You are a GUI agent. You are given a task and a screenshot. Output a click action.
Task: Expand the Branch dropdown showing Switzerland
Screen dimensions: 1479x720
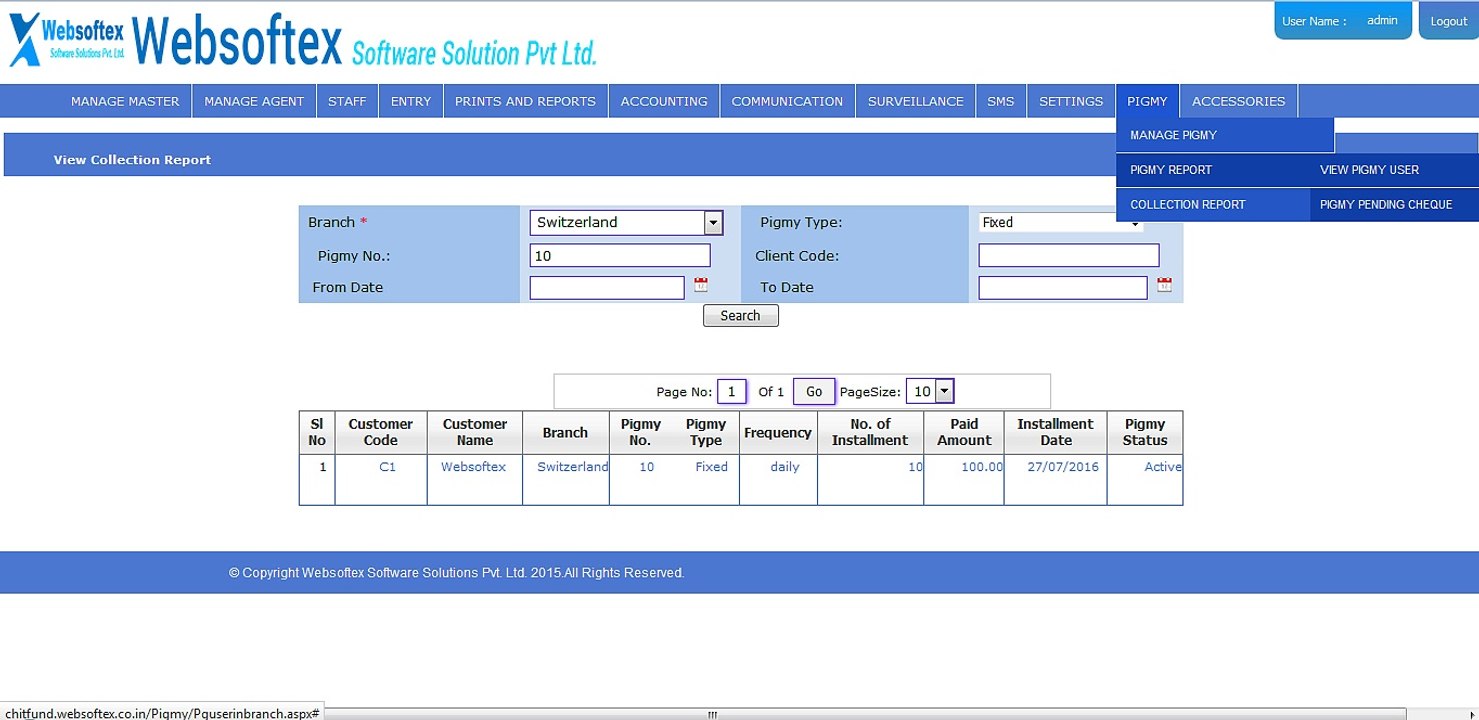tap(713, 222)
